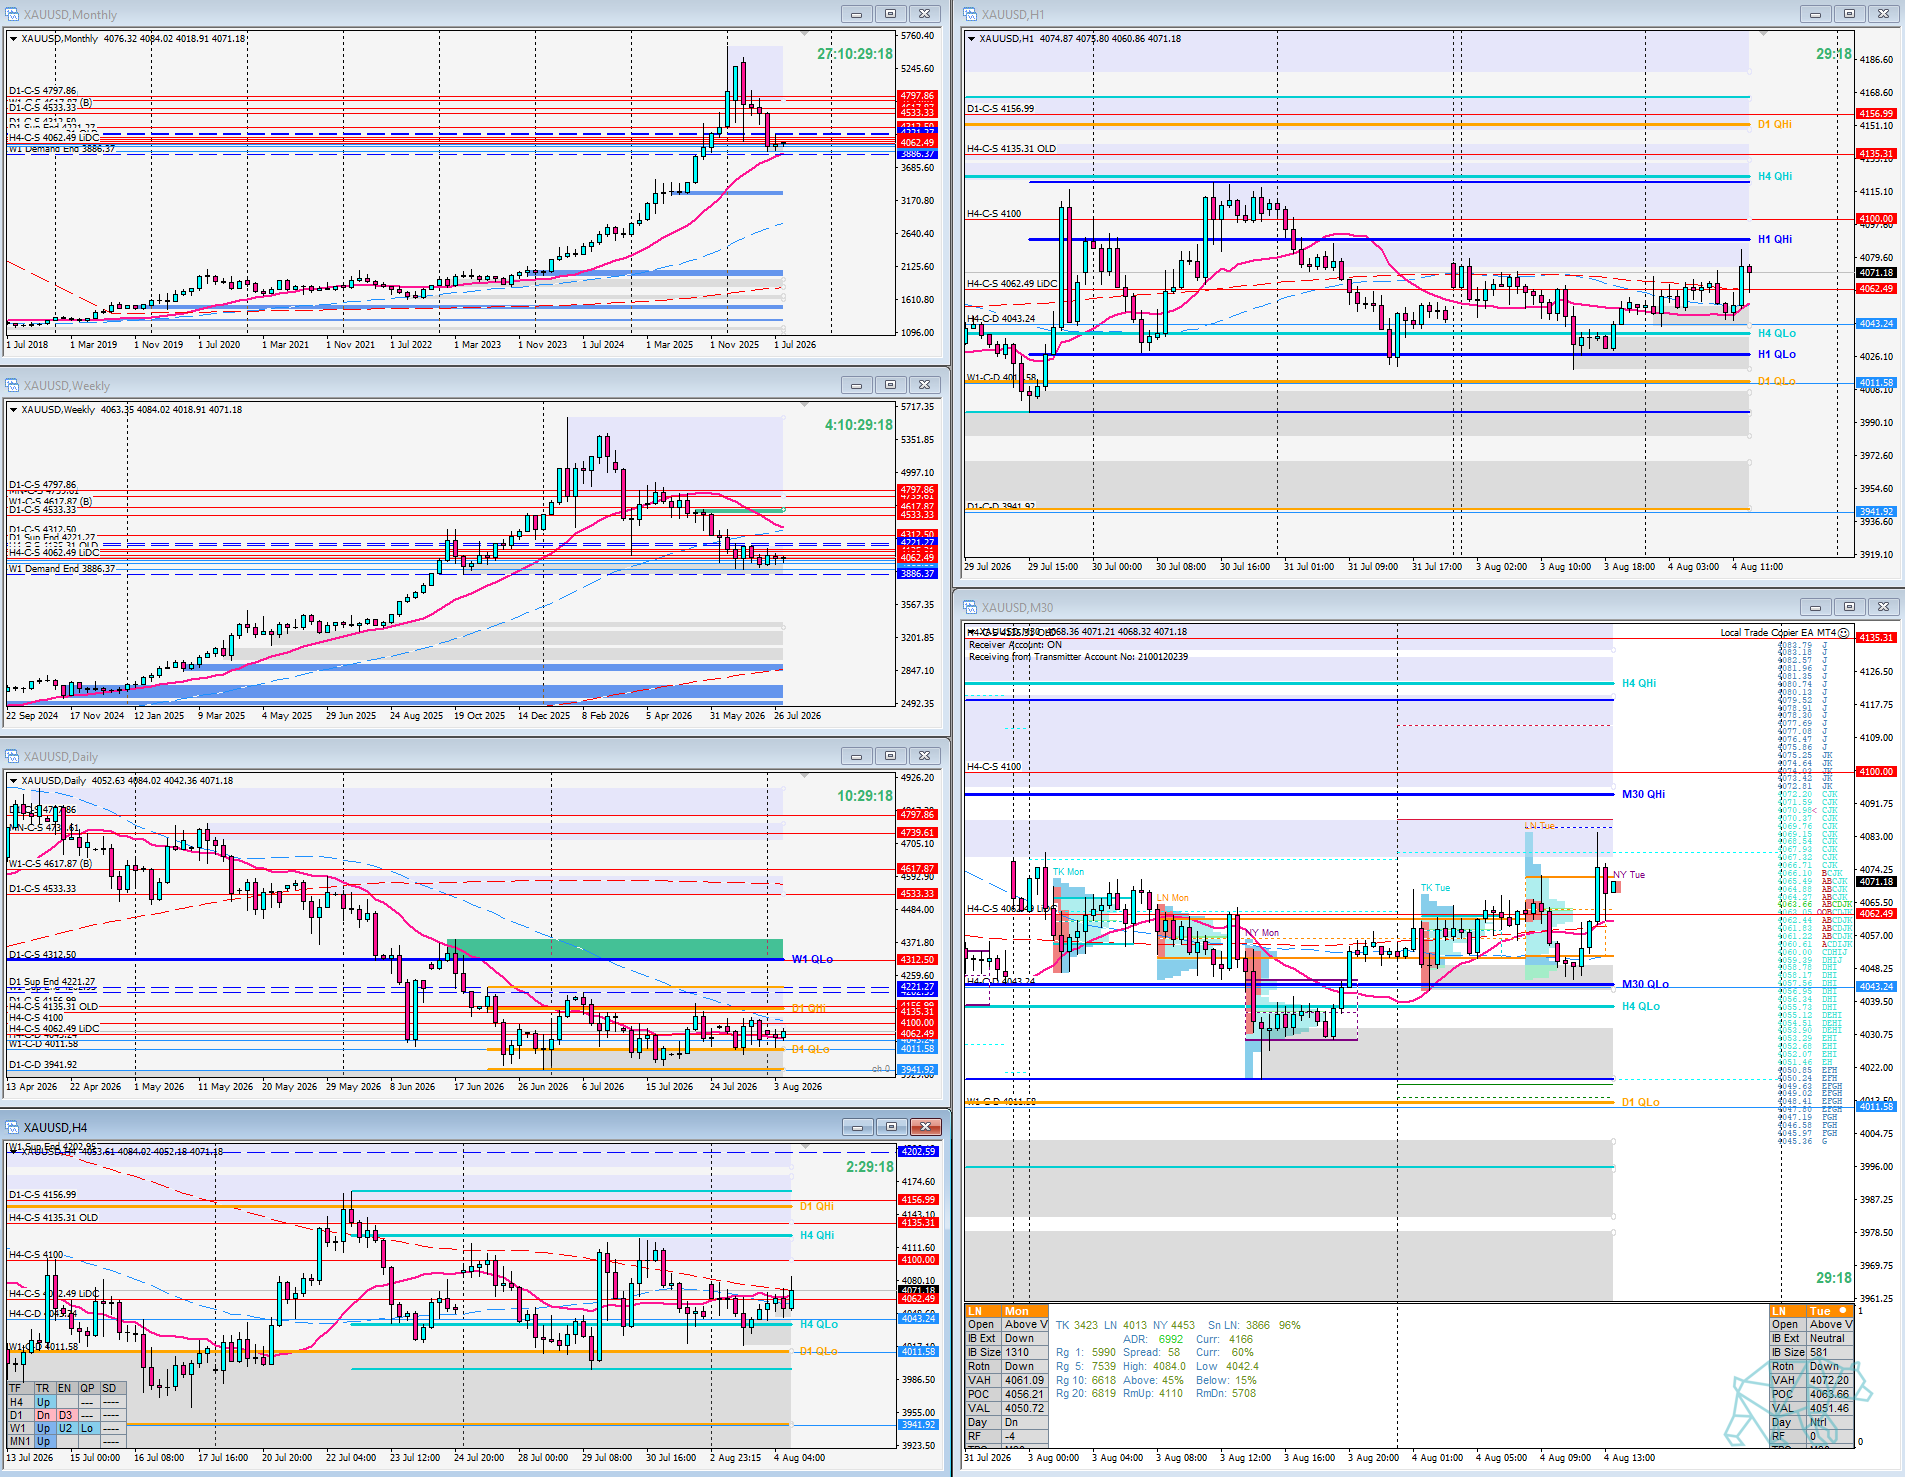The width and height of the screenshot is (1905, 1477).
Task: Click the XAUUSD,Weekly window chart icon
Action: (x=12, y=385)
